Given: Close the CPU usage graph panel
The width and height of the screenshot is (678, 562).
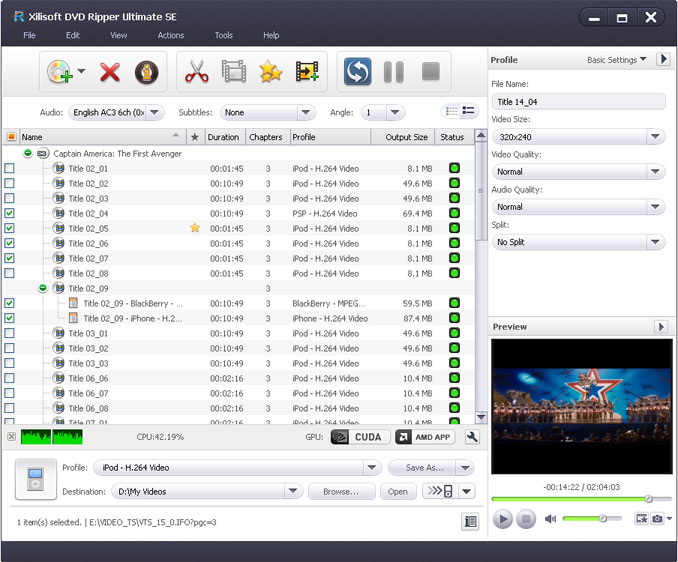Looking at the screenshot, I should click(12, 437).
